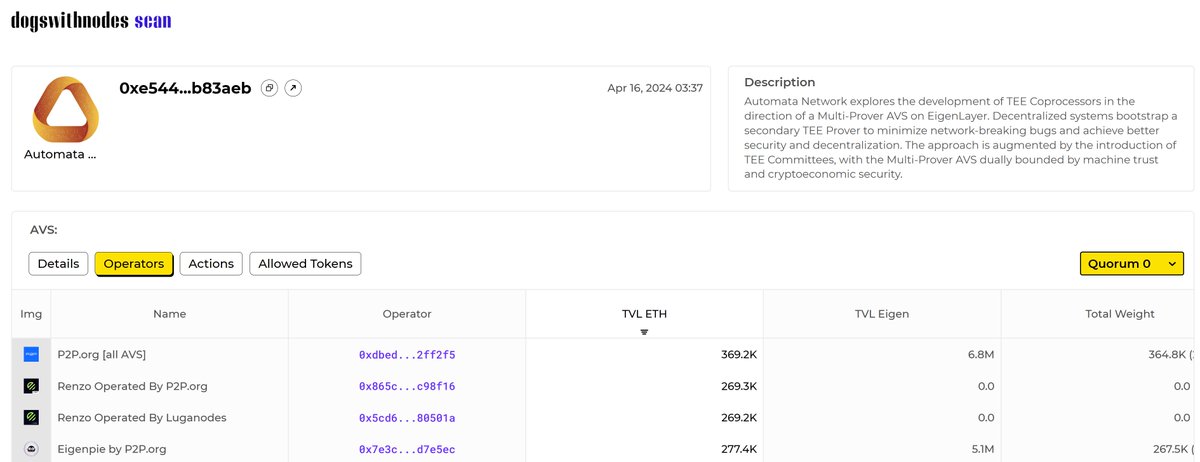Click the Description heading
This screenshot has width=1200, height=462.
click(x=780, y=82)
